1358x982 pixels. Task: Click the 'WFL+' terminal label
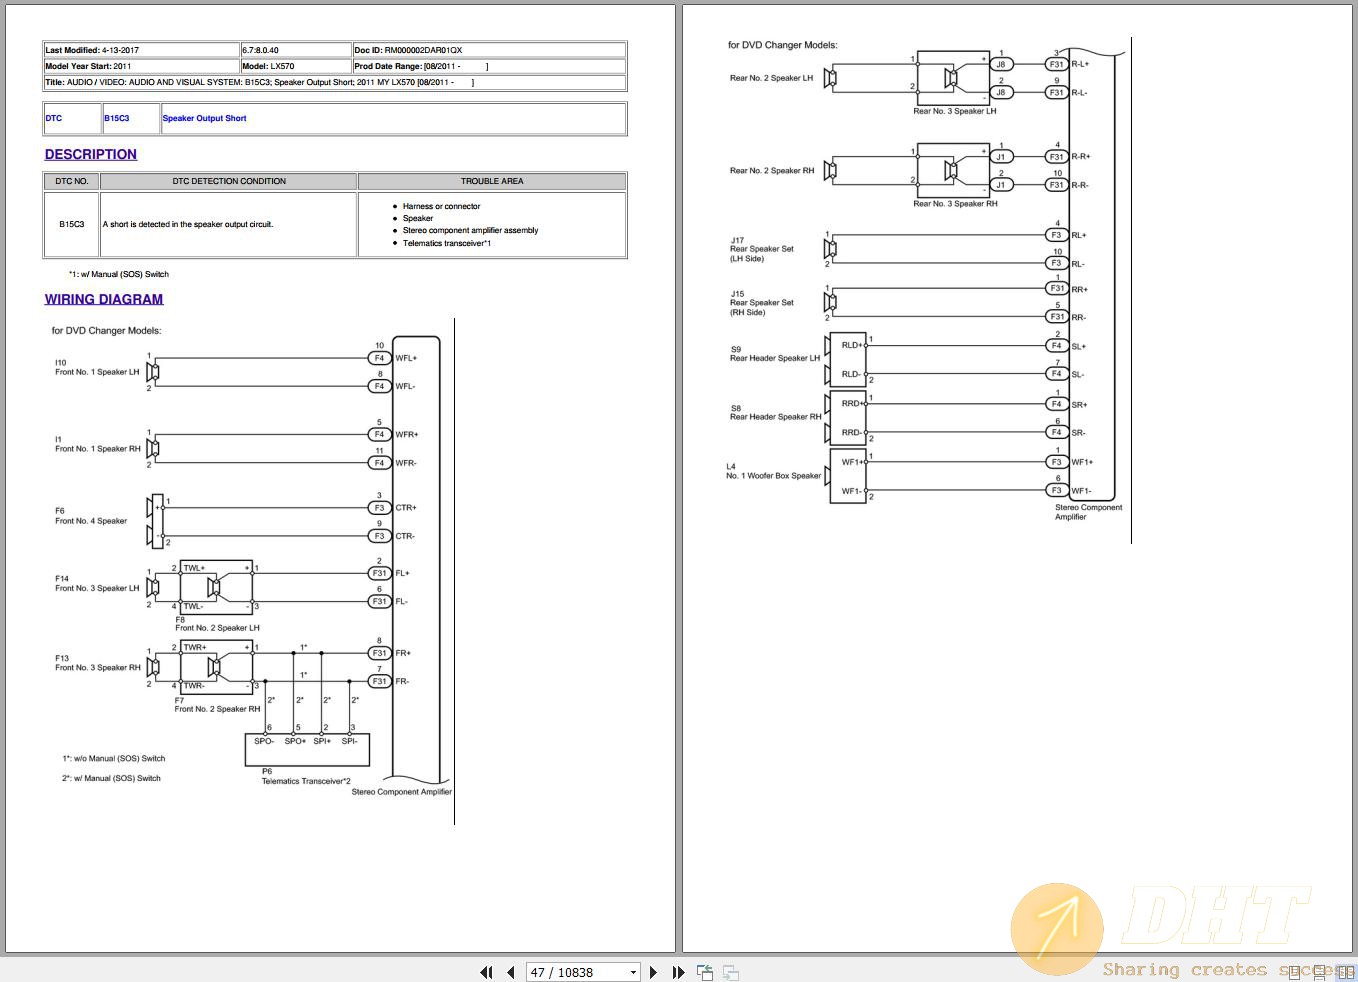(x=406, y=358)
